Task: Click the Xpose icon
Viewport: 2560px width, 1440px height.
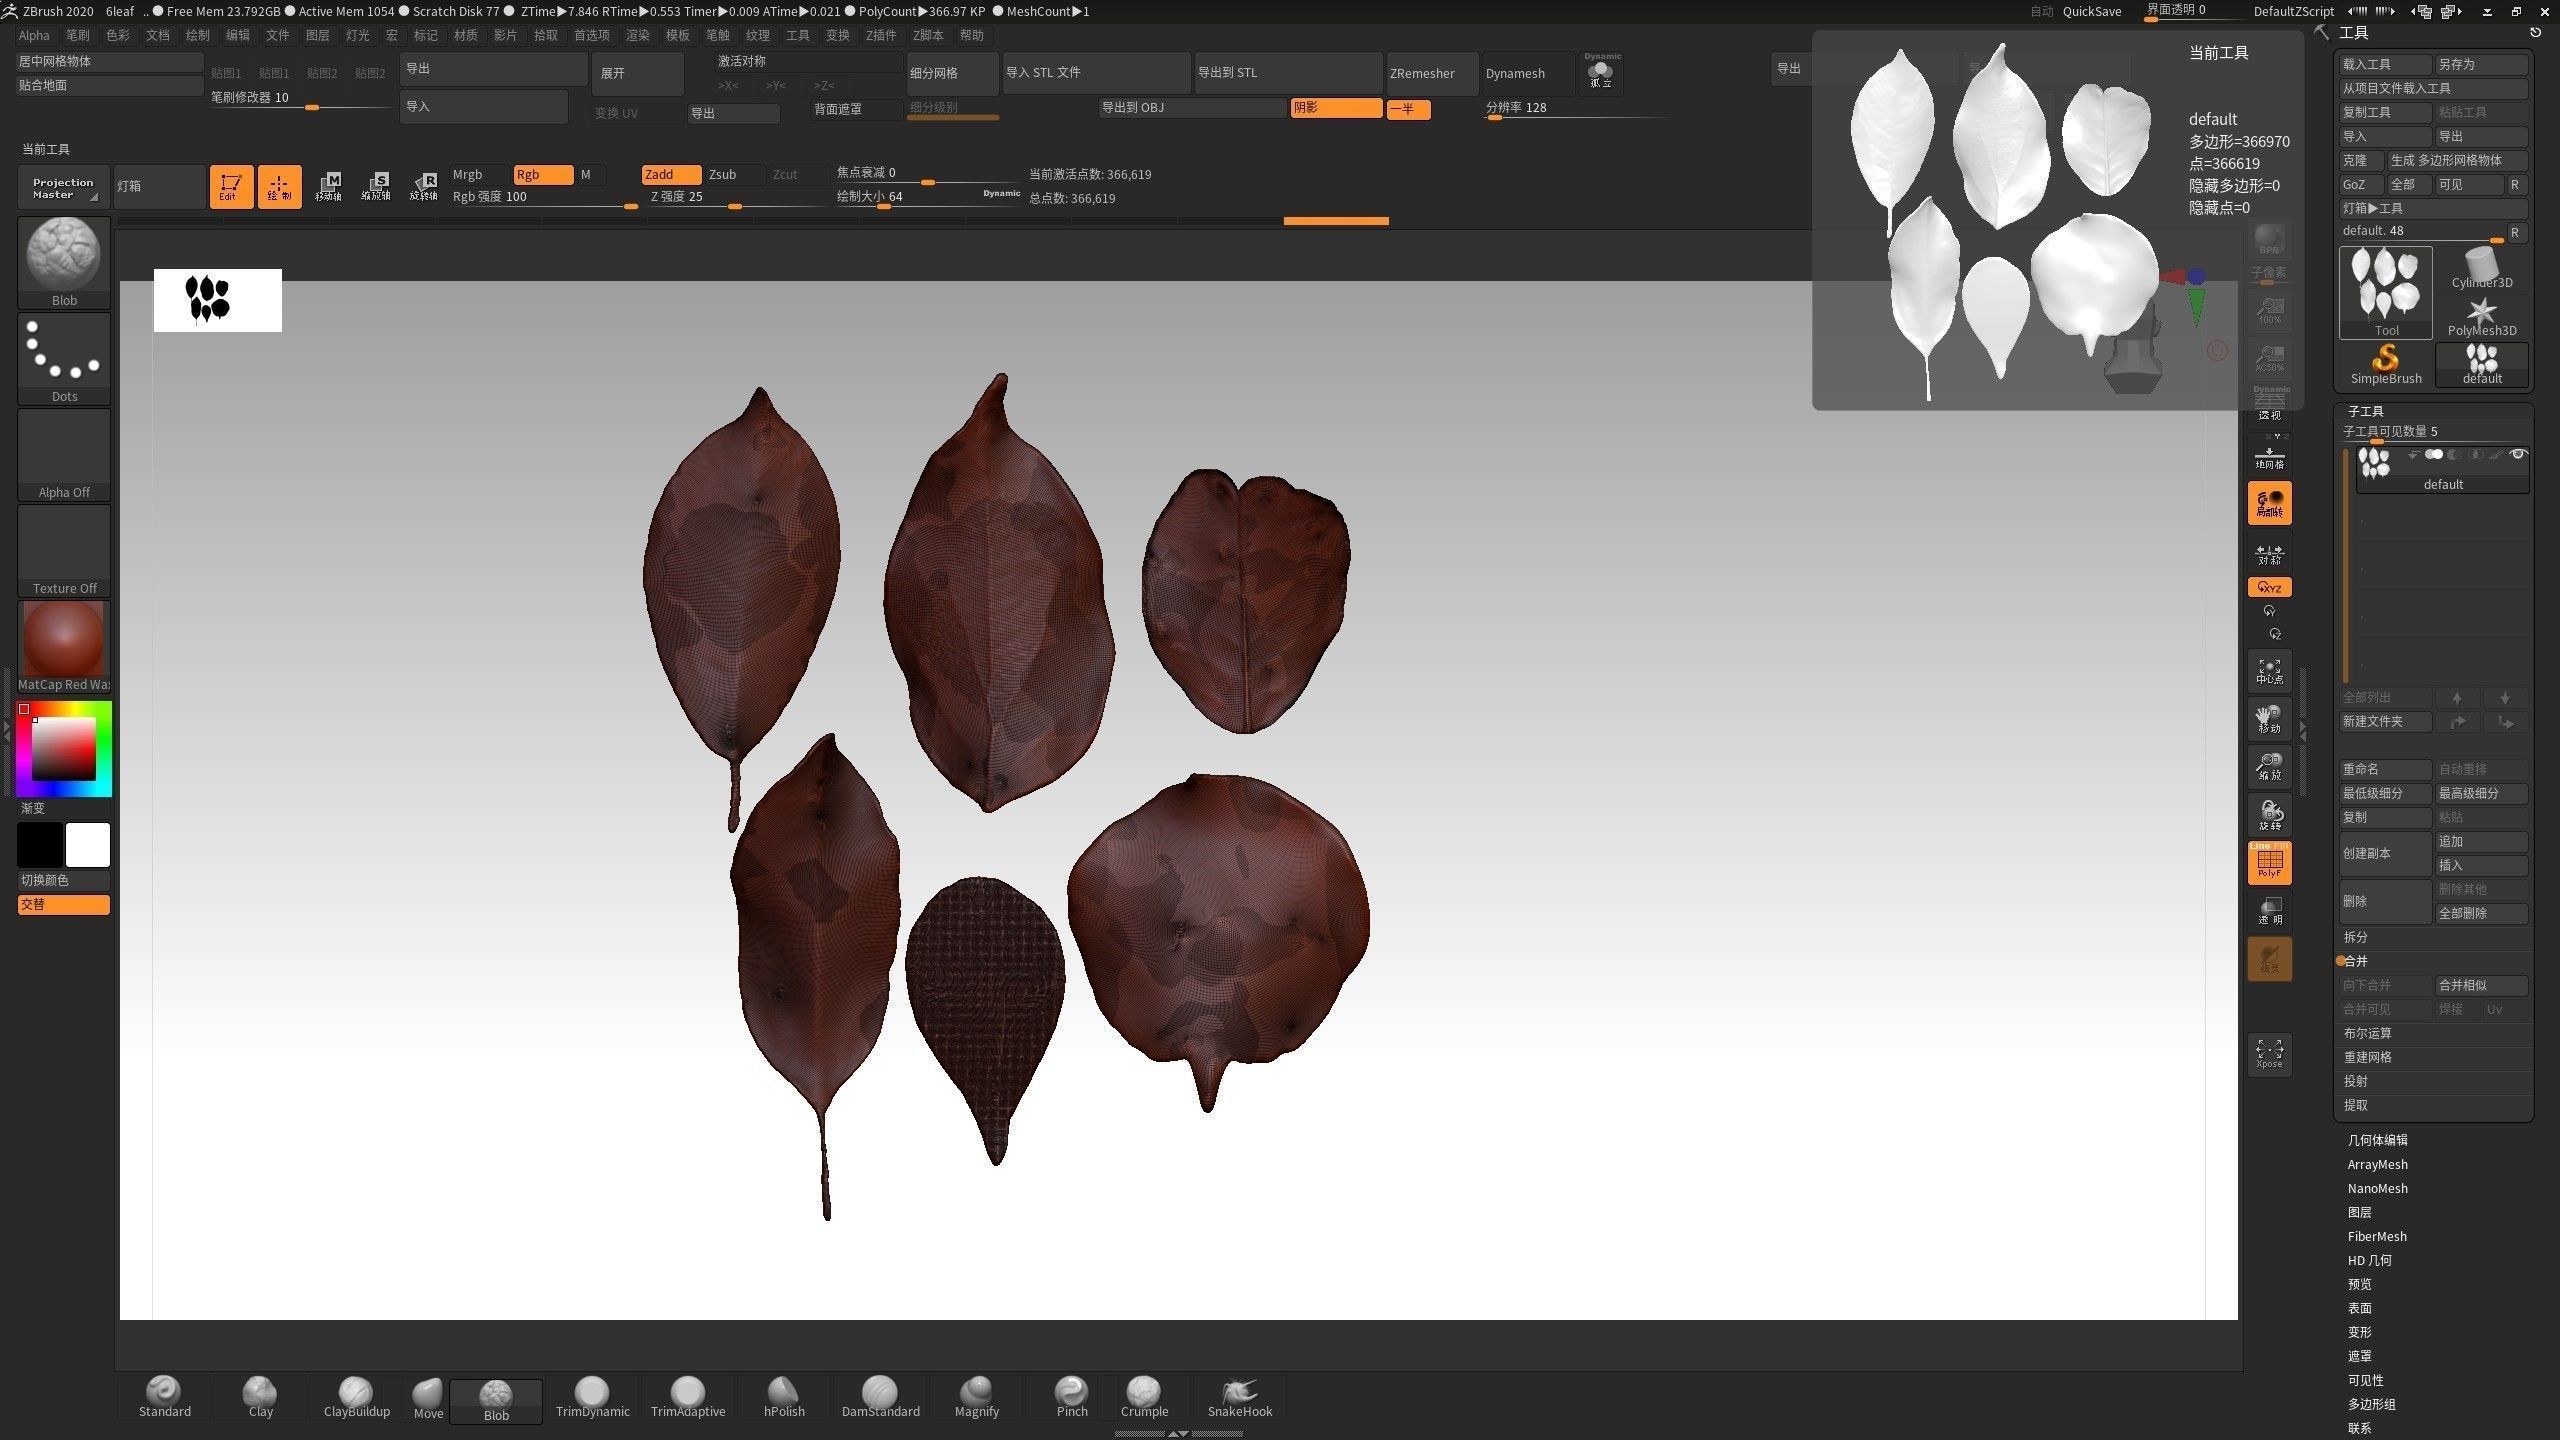Action: coord(2269,1053)
